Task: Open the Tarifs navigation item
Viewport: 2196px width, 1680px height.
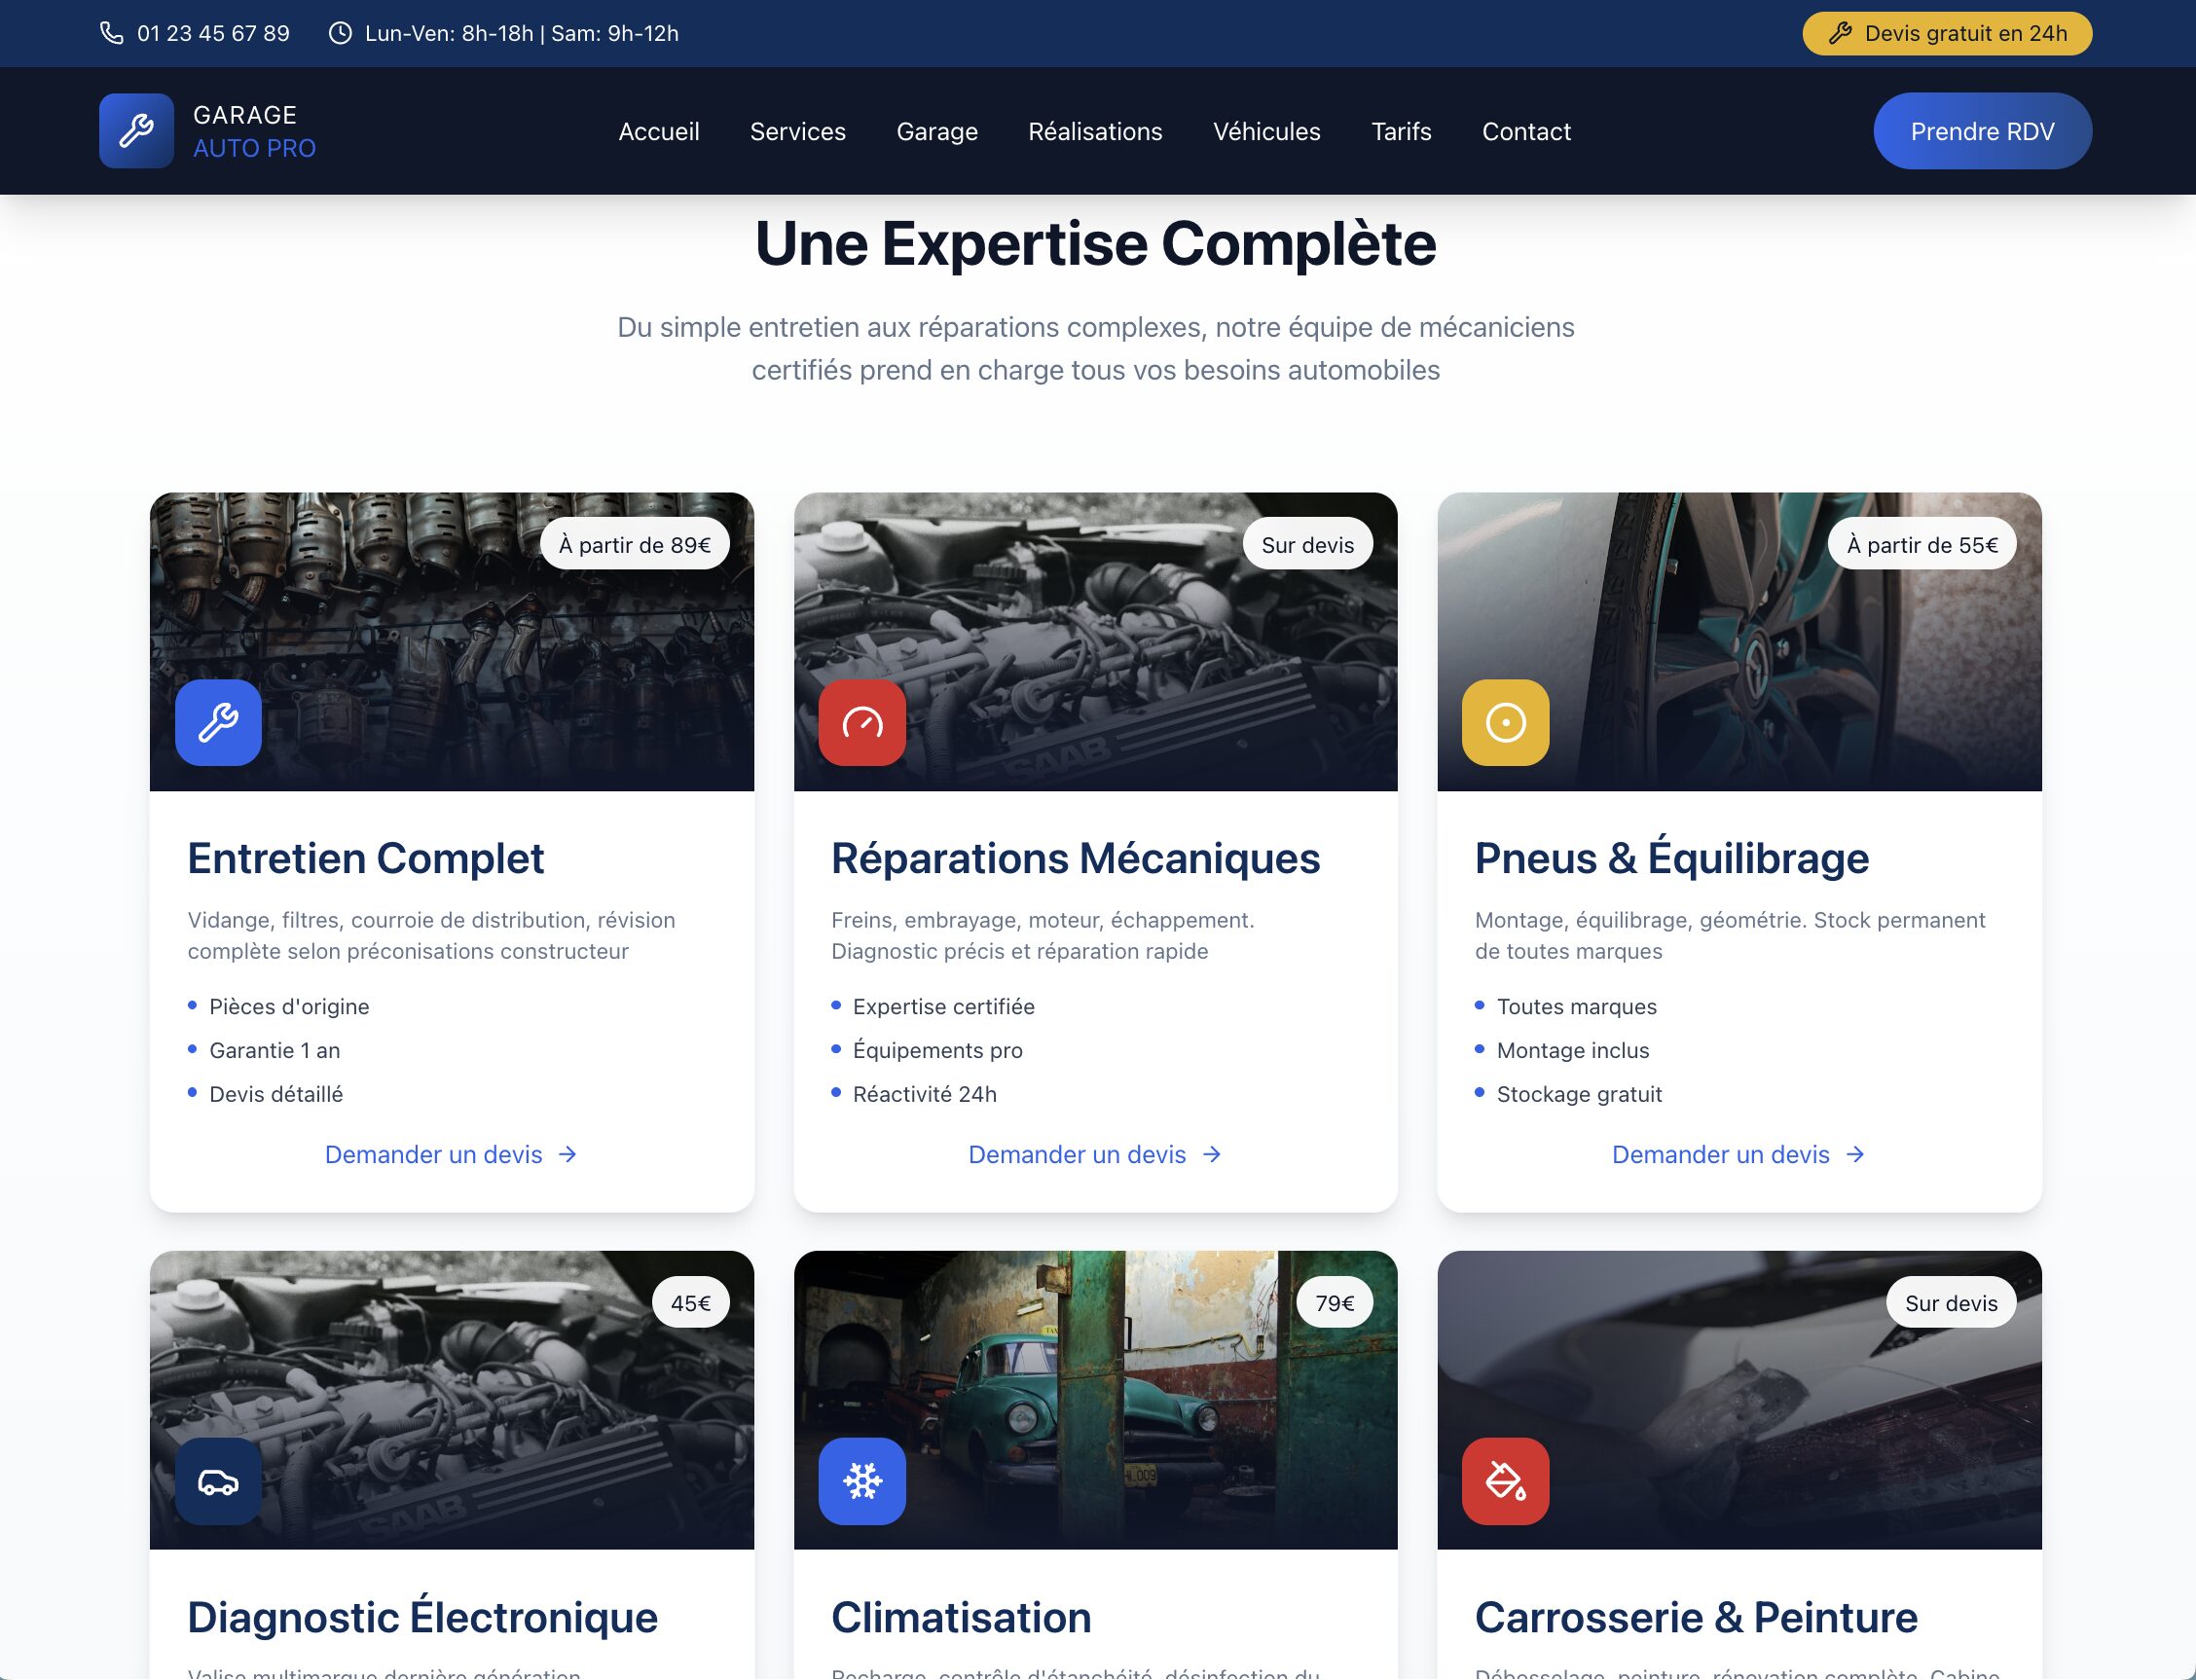Action: [1400, 131]
